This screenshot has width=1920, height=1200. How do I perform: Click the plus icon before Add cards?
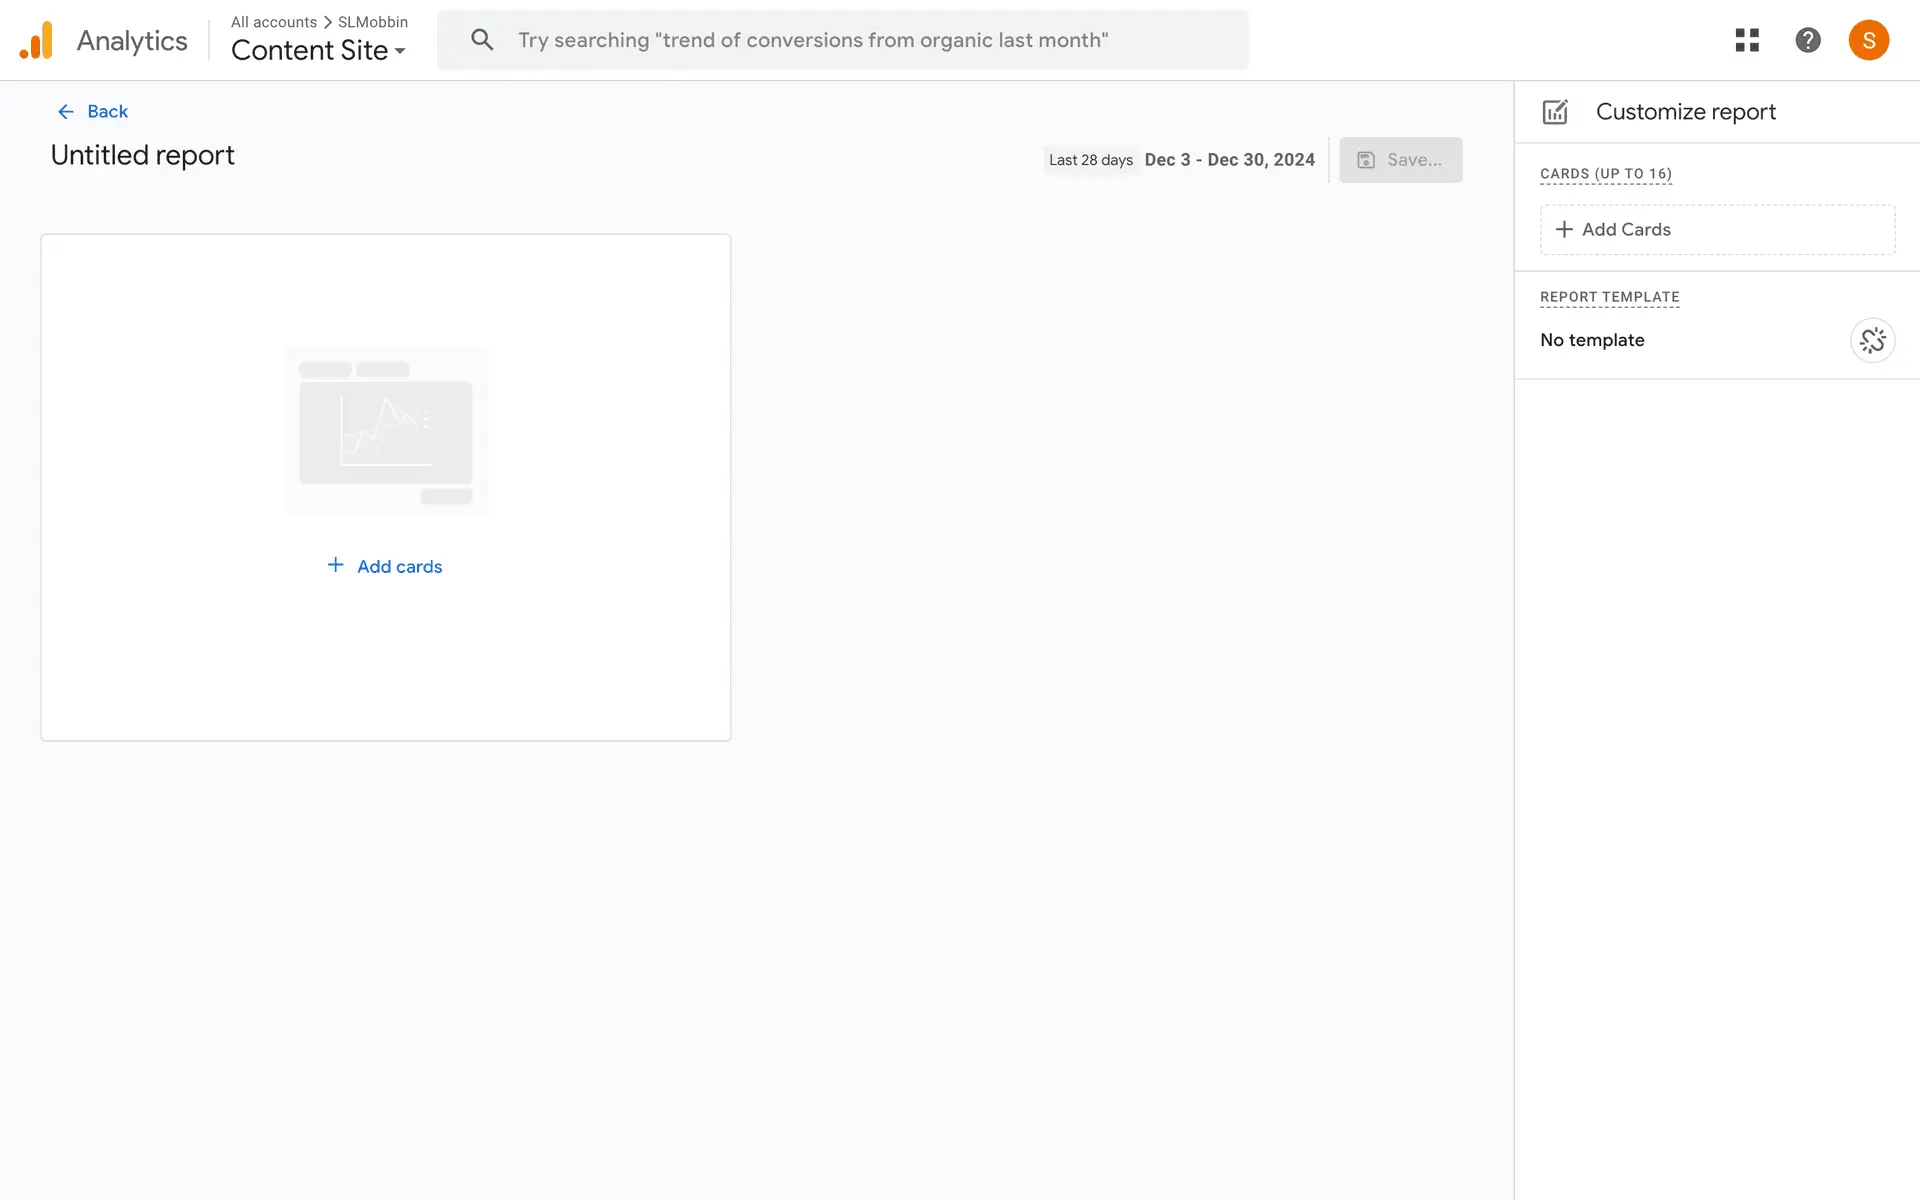pos(336,565)
